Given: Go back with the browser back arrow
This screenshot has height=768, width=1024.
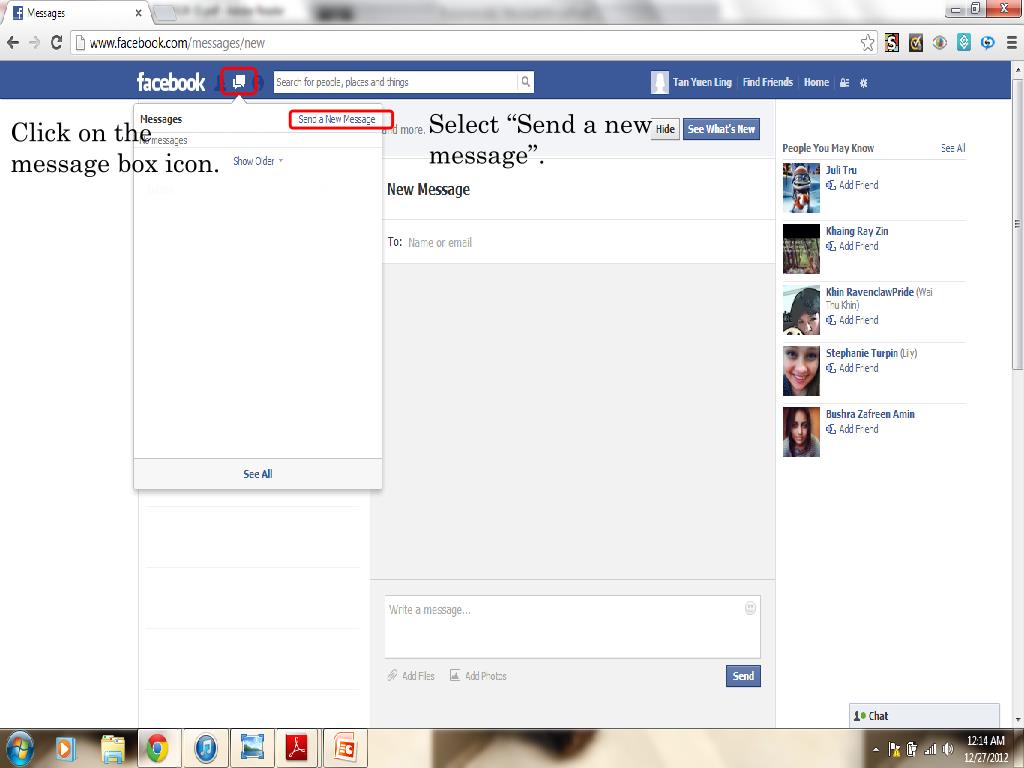Looking at the screenshot, I should [x=13, y=43].
